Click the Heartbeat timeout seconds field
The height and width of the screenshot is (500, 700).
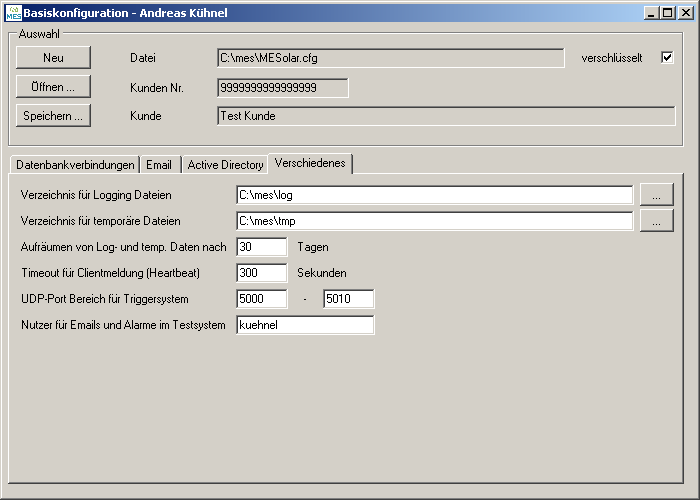click(261, 273)
